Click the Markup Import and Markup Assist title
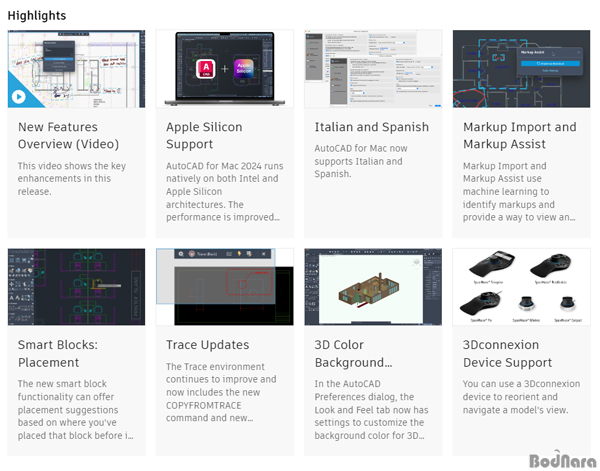Screen dimensions: 600x471 [520, 135]
